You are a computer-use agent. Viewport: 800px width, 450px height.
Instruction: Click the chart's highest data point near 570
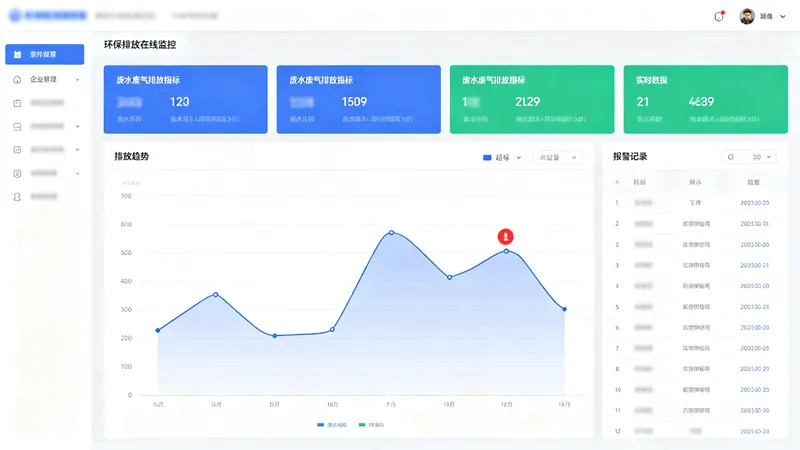pyautogui.click(x=391, y=233)
